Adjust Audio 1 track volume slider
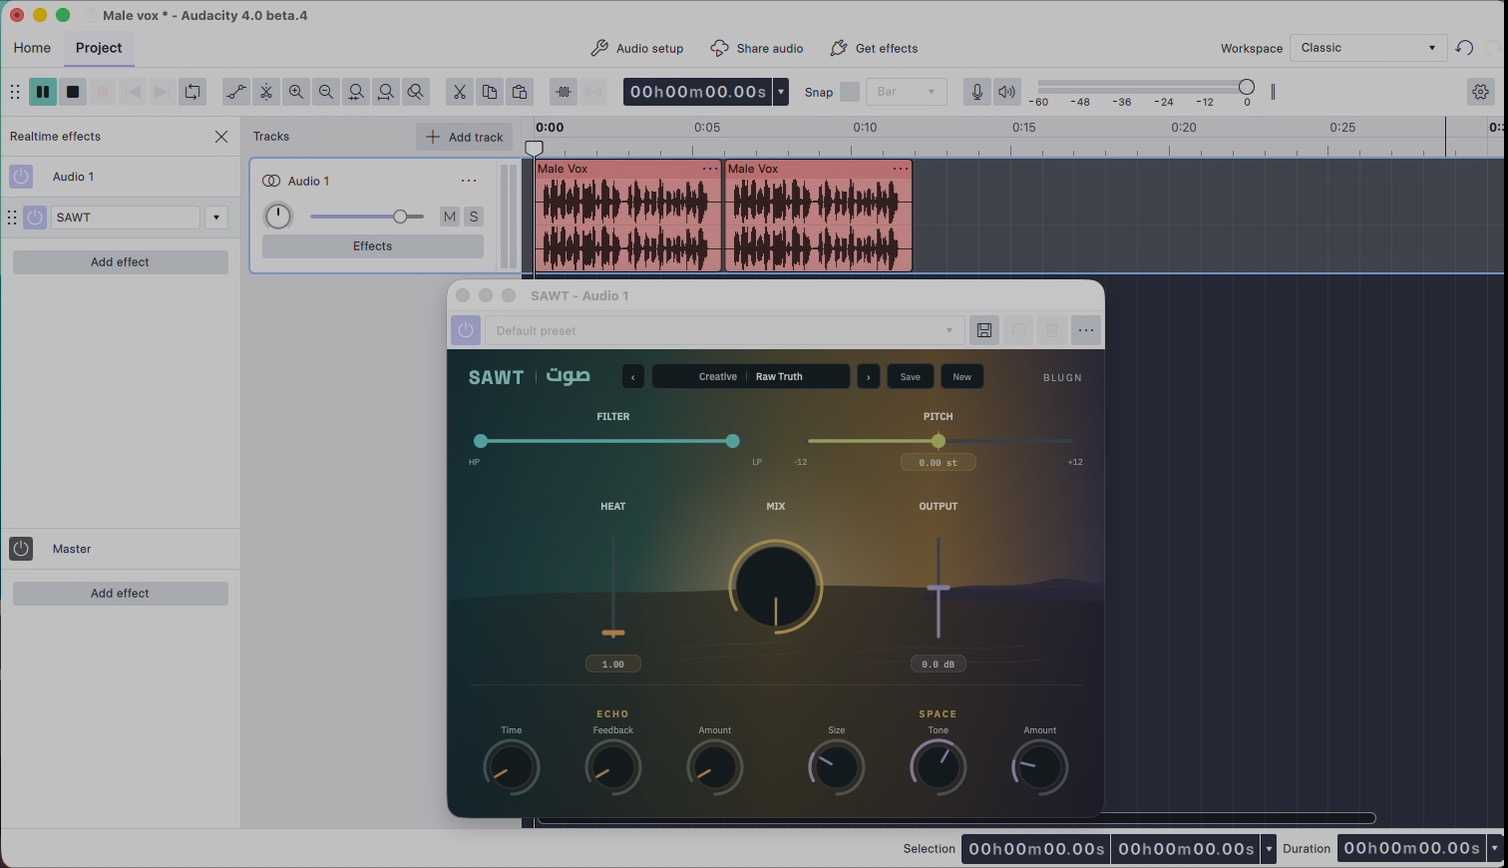This screenshot has width=1508, height=868. click(400, 216)
